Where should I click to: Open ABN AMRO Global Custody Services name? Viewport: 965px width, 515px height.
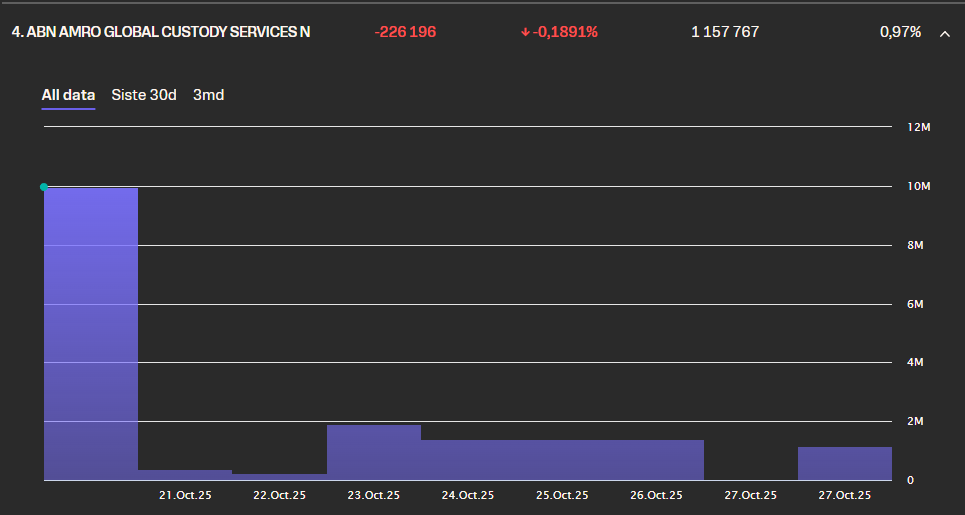pyautogui.click(x=161, y=32)
